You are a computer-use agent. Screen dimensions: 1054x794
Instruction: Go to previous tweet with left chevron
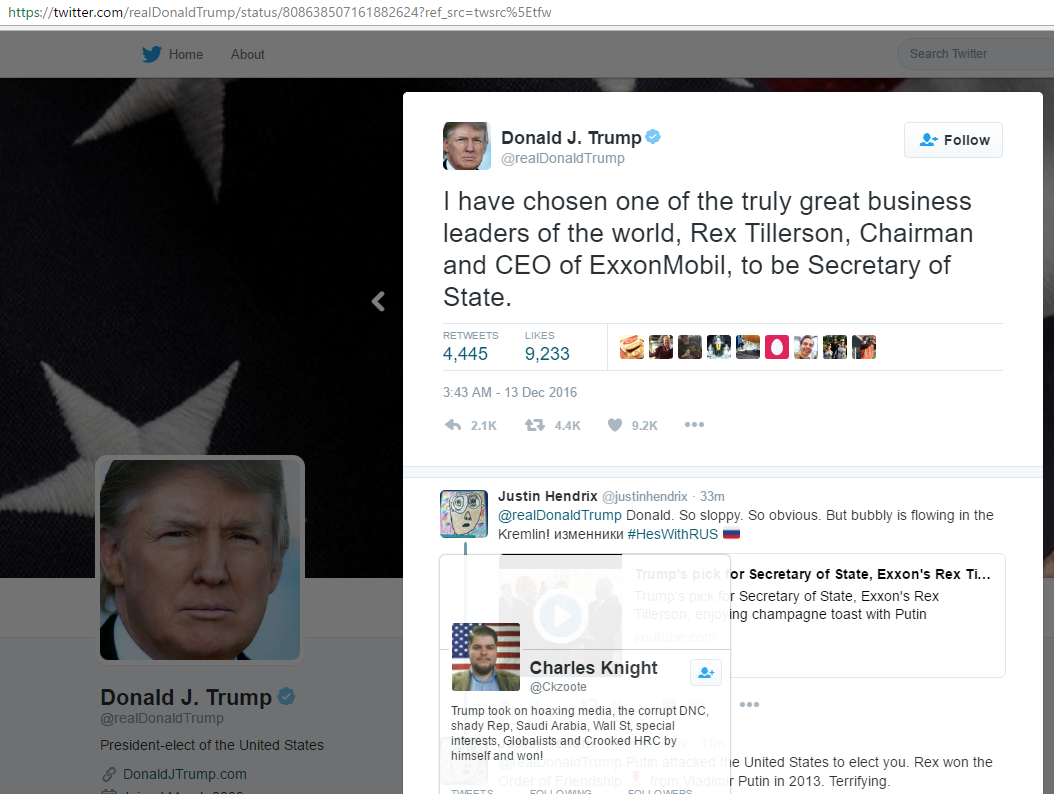(378, 301)
